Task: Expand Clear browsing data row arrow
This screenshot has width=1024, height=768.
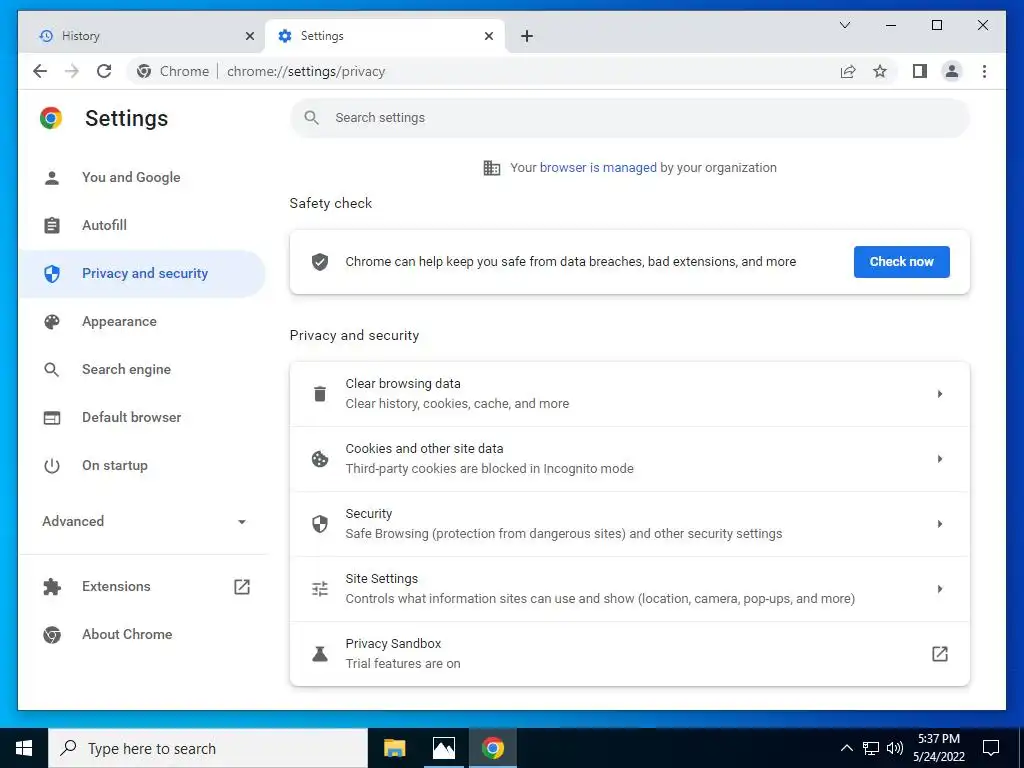Action: click(940, 394)
